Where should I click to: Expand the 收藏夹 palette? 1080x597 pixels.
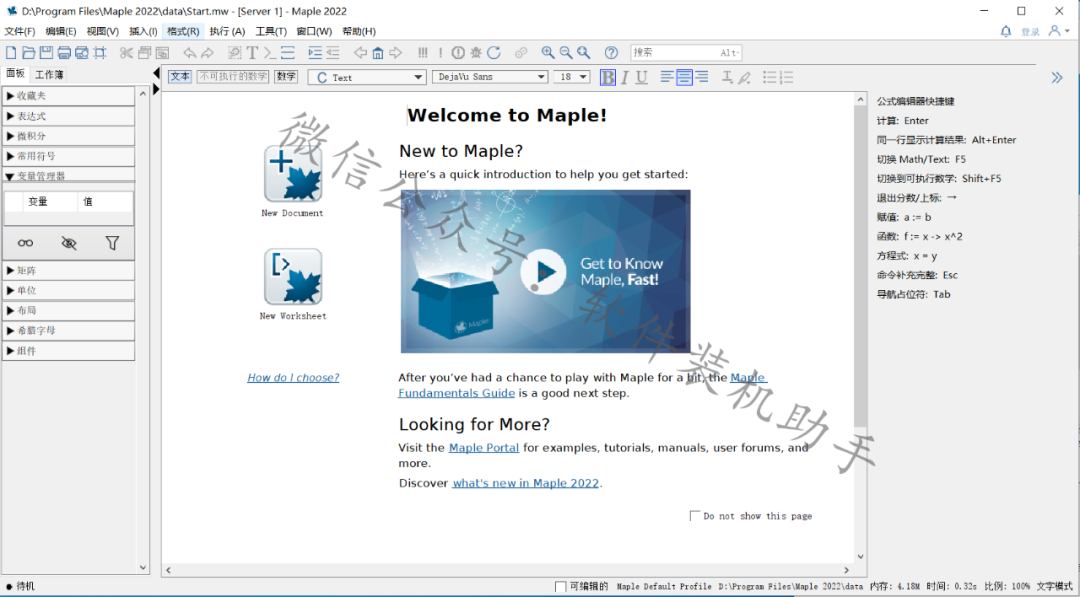coord(68,96)
